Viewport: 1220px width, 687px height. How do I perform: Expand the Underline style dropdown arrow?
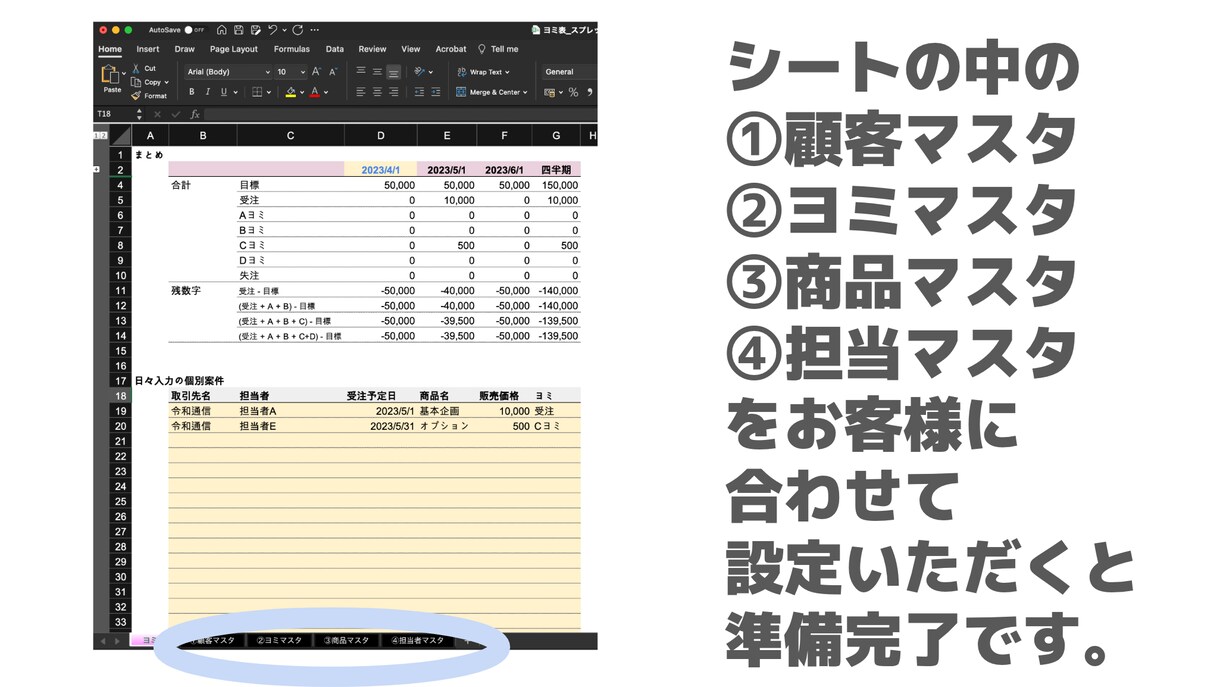[235, 93]
